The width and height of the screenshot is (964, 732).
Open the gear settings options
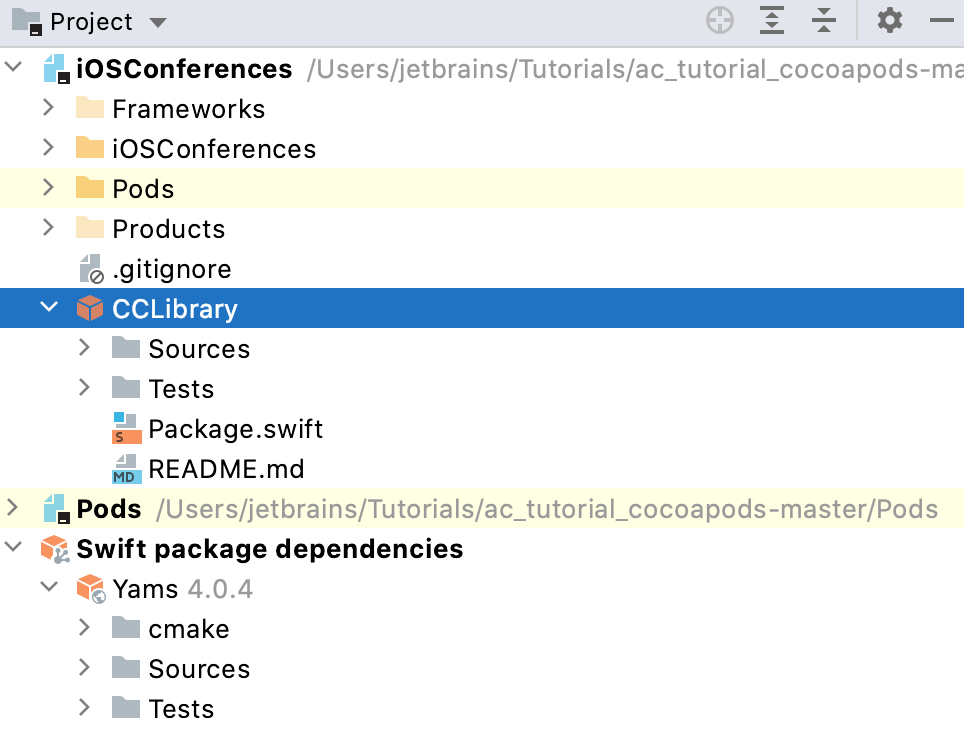889,21
